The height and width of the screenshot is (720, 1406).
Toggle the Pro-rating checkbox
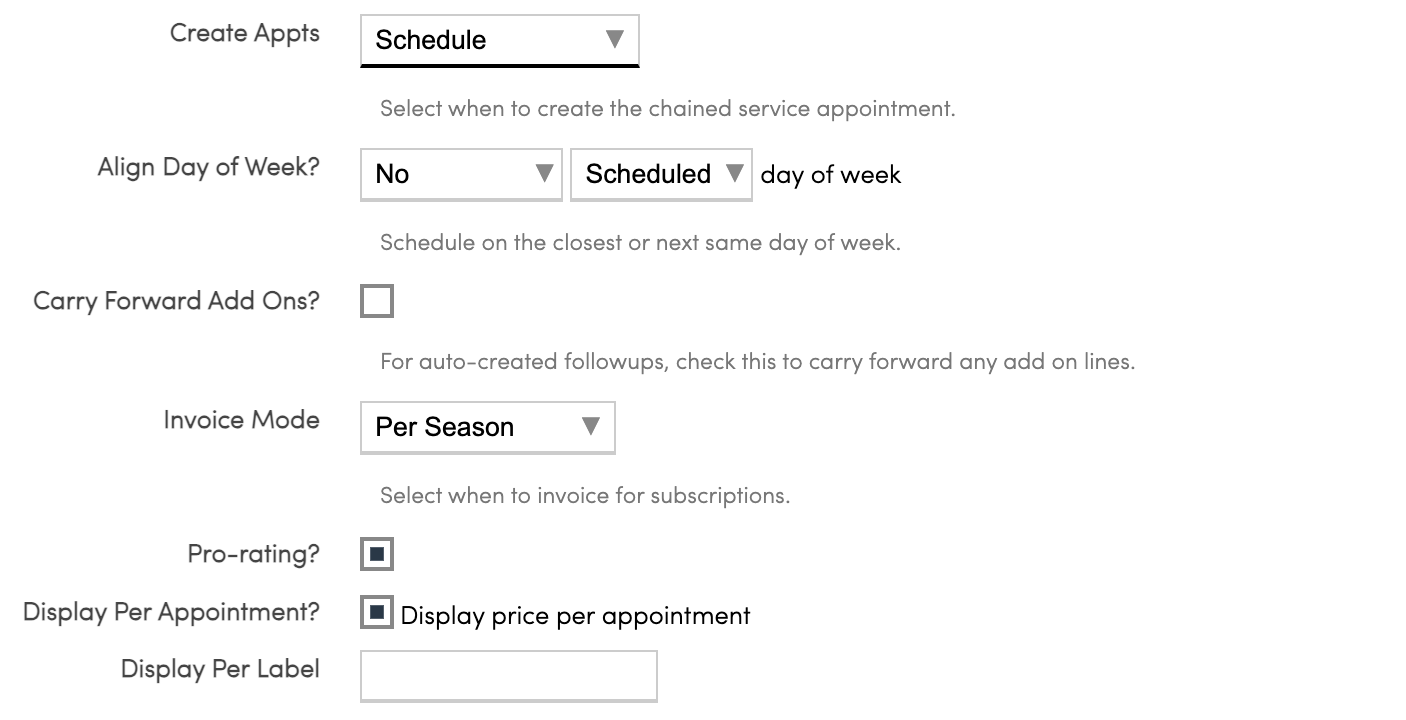(377, 554)
